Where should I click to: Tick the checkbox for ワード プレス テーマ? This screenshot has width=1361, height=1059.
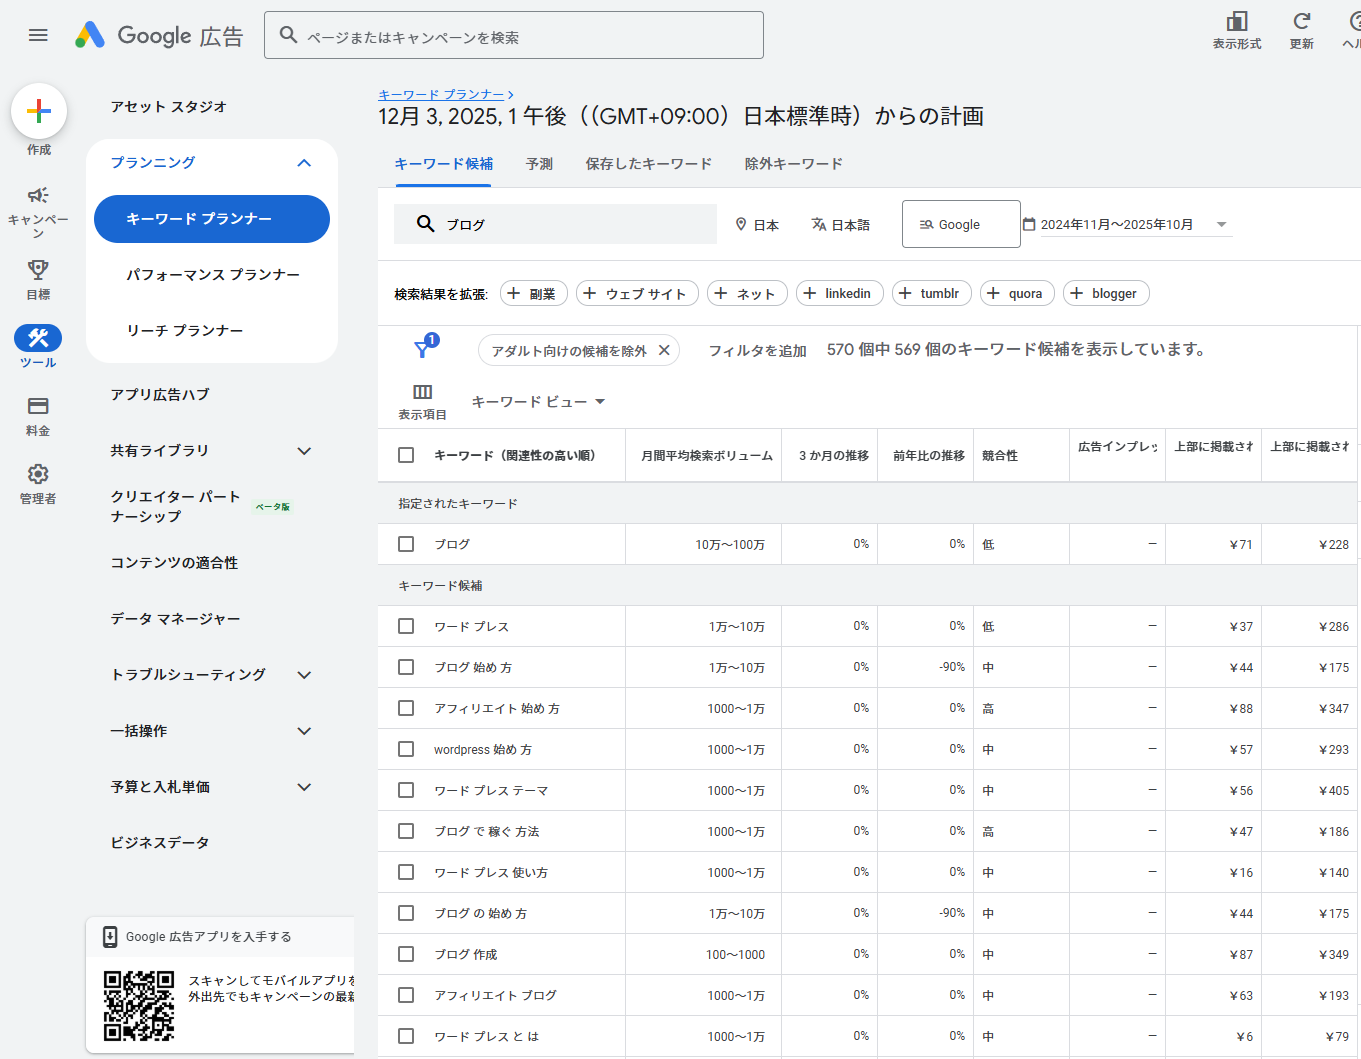pos(406,790)
